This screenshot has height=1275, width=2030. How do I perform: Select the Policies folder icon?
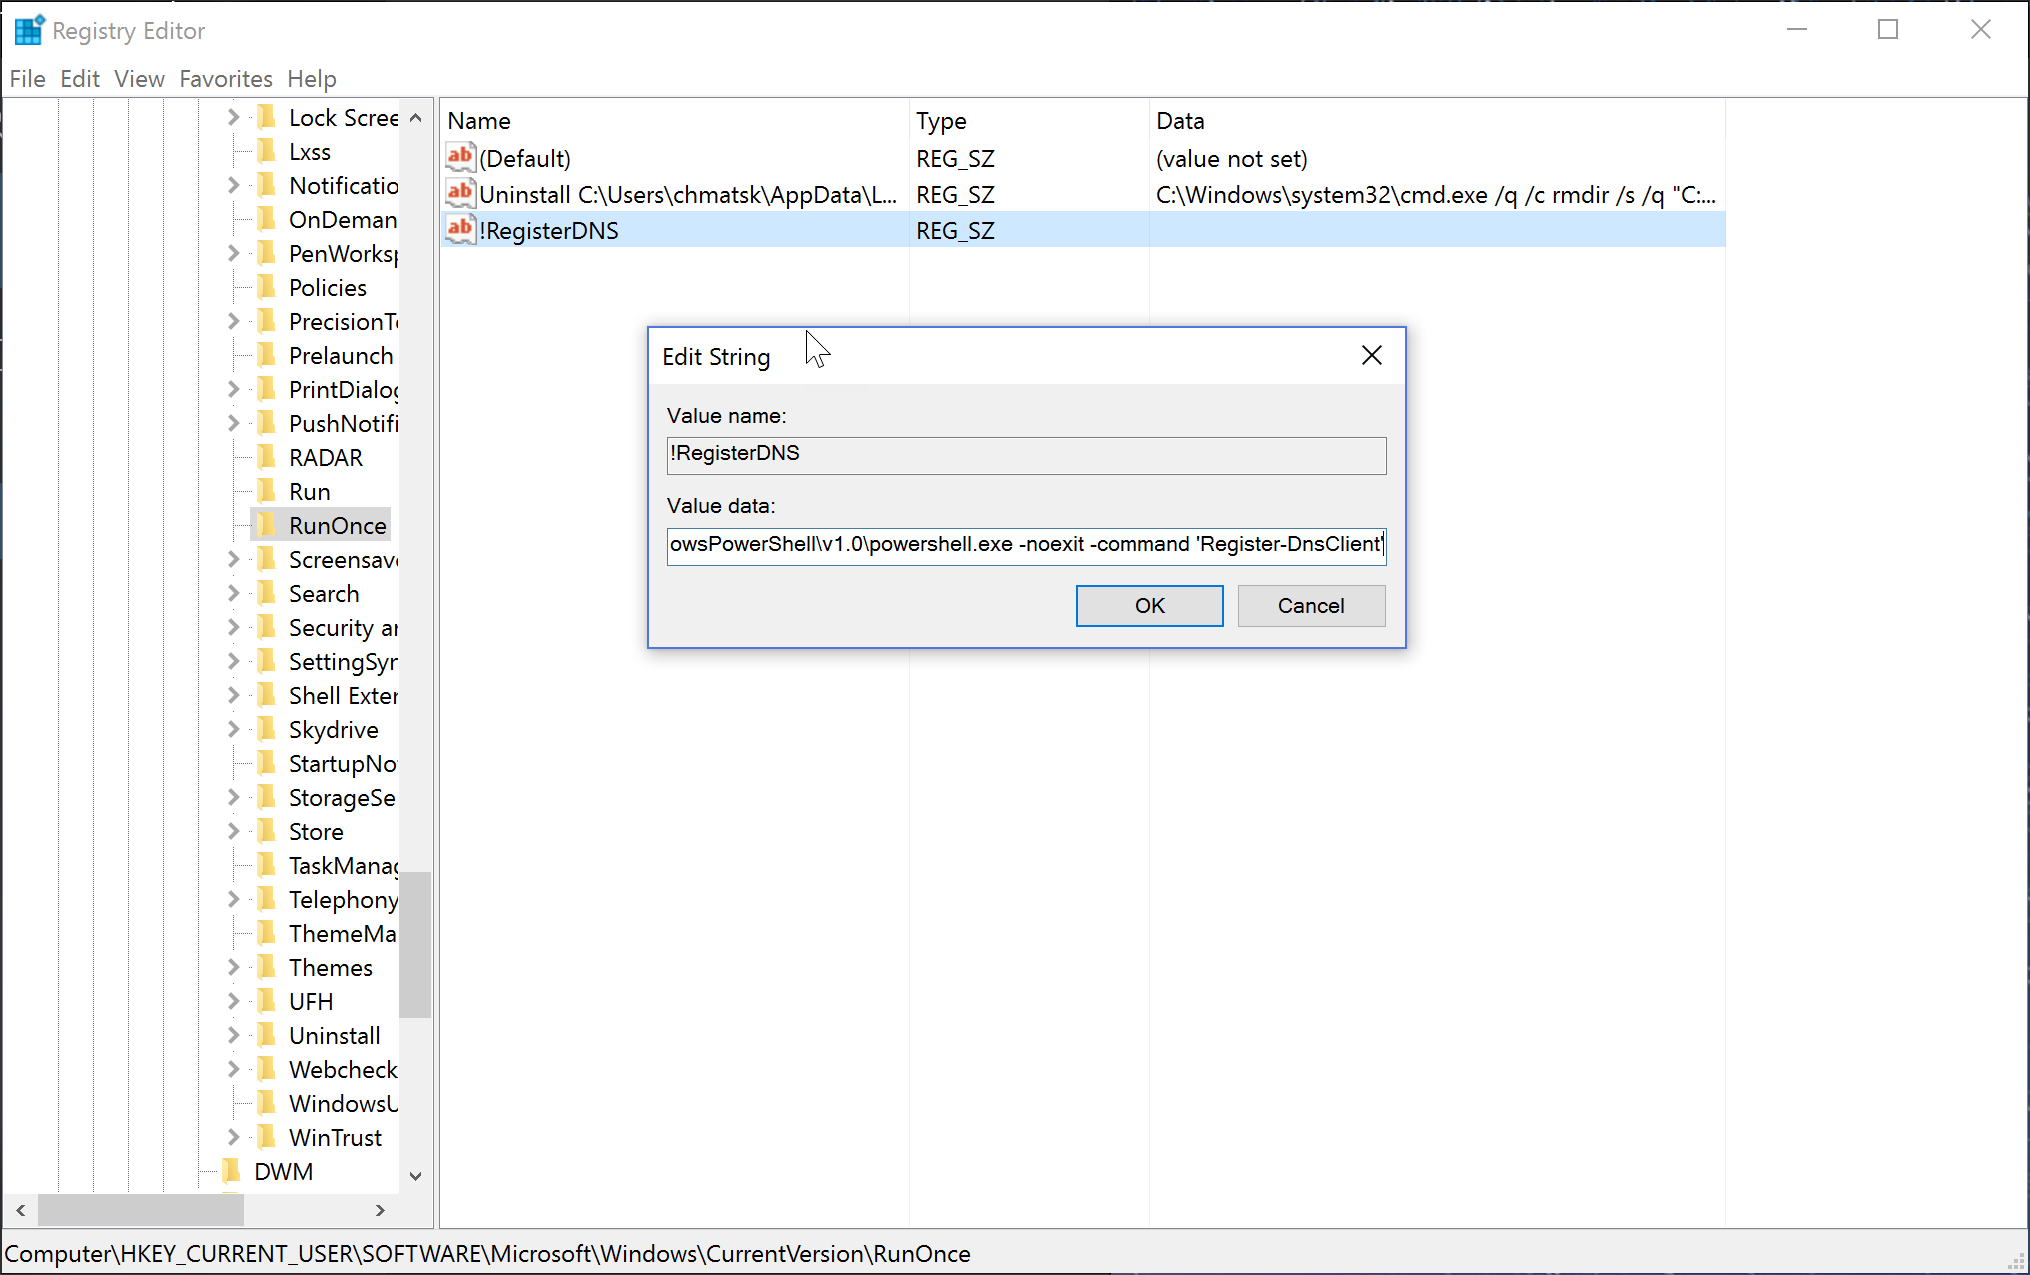[266, 287]
